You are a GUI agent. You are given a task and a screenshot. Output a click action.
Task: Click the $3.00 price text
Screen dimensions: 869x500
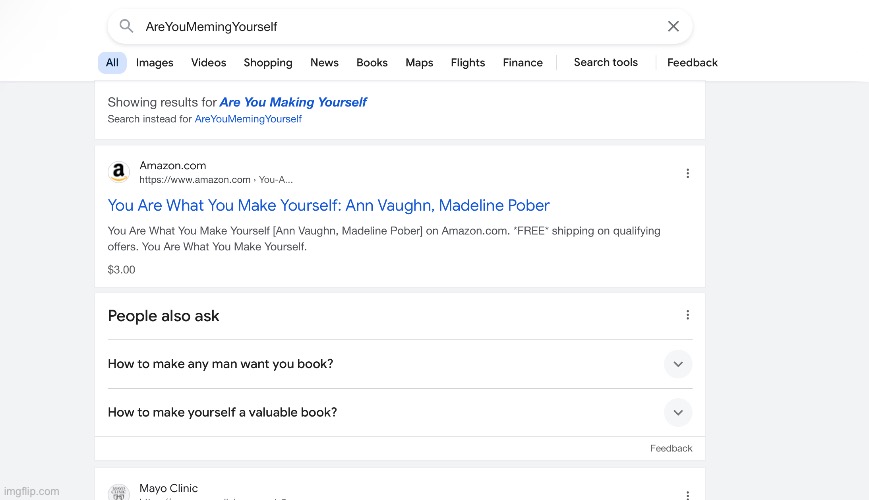[x=121, y=270]
